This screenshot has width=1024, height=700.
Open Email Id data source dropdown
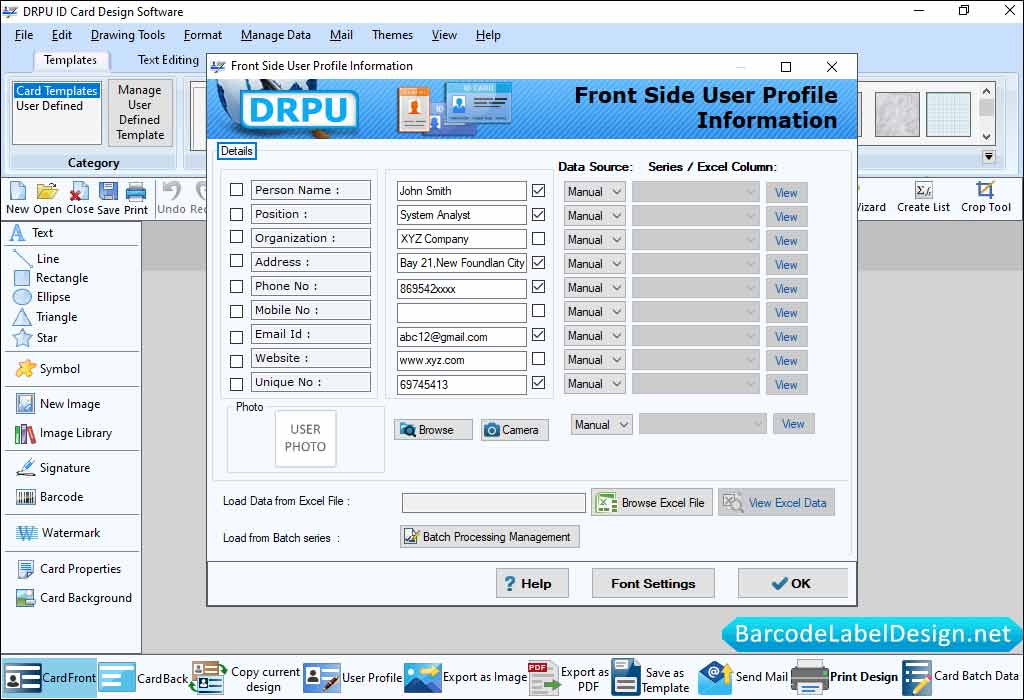(x=594, y=336)
